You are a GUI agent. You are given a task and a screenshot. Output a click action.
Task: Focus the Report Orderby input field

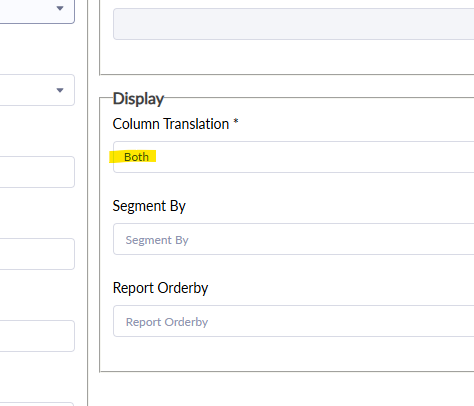(294, 321)
